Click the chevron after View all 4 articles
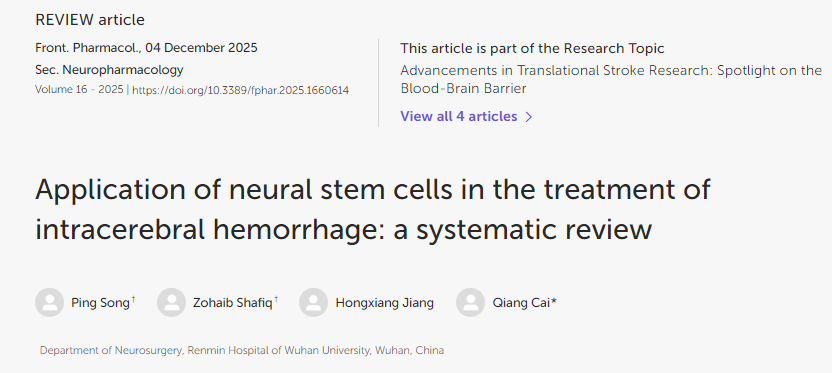832x373 pixels. click(528, 117)
